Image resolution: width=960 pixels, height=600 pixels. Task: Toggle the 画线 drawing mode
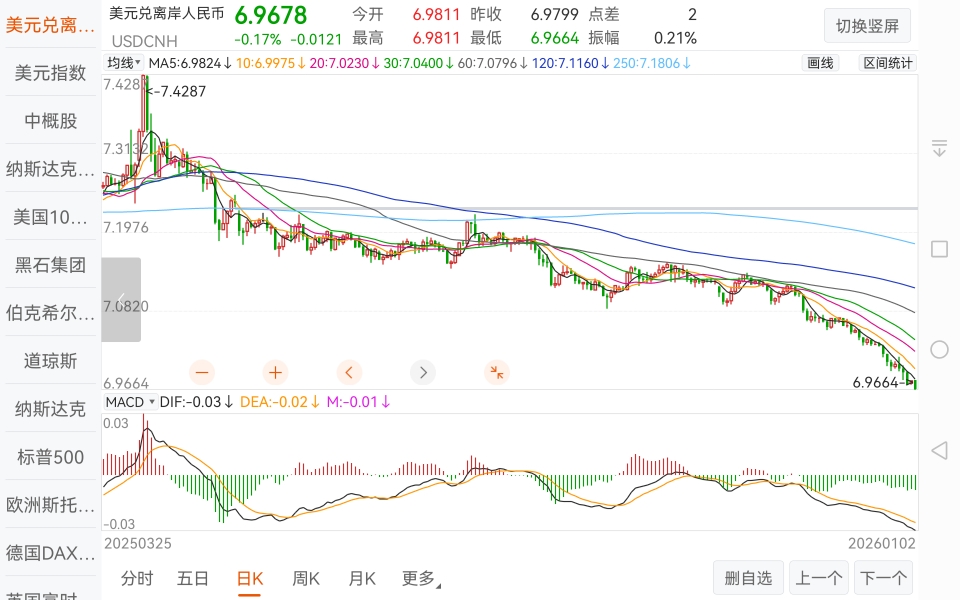click(820, 63)
